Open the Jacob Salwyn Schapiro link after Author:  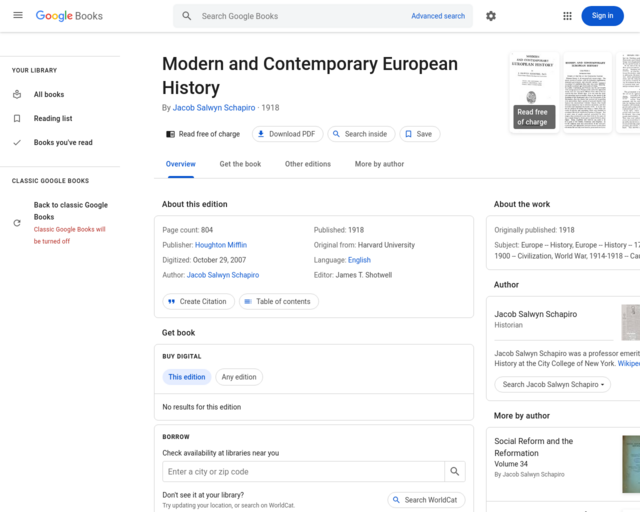223,275
